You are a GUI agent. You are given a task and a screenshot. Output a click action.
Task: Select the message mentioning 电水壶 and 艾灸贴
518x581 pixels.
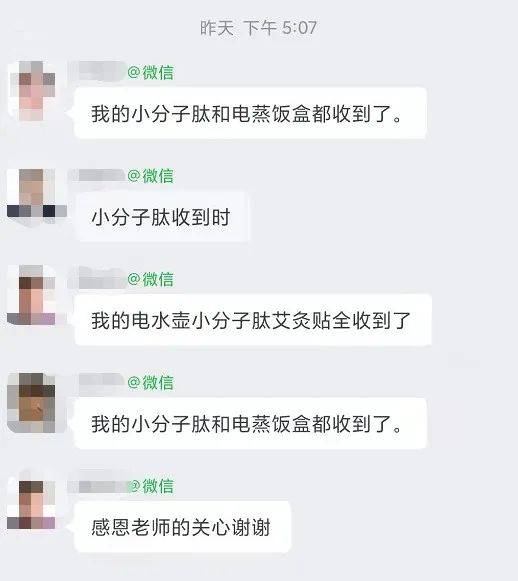click(x=253, y=320)
